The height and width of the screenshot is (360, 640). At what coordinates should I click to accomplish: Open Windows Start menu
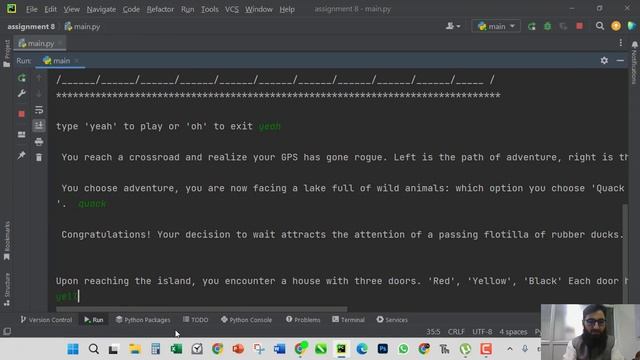73,349
